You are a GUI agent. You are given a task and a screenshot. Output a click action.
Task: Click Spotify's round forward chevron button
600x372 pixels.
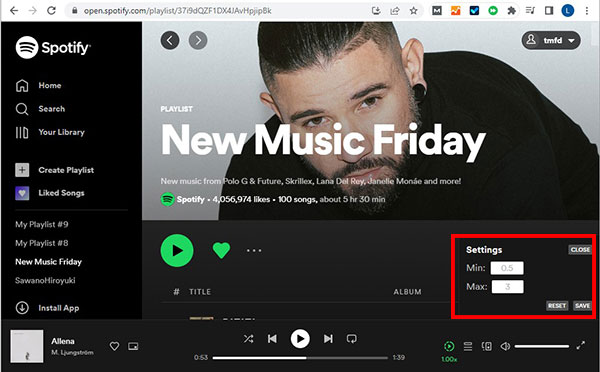coord(198,40)
